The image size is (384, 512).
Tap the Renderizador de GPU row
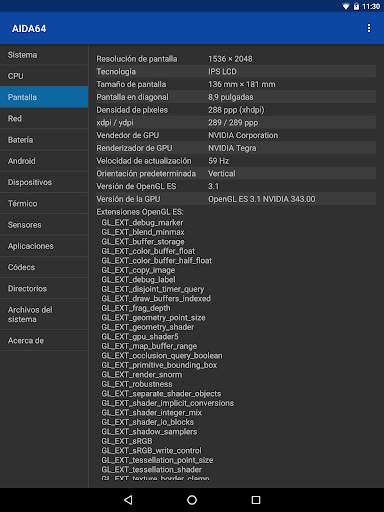[236, 148]
